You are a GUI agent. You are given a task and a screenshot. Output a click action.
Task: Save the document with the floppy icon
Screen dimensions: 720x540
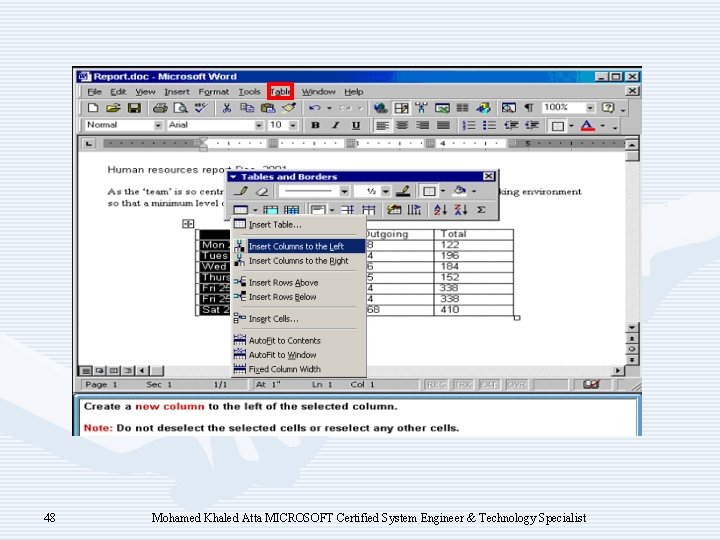tap(134, 108)
